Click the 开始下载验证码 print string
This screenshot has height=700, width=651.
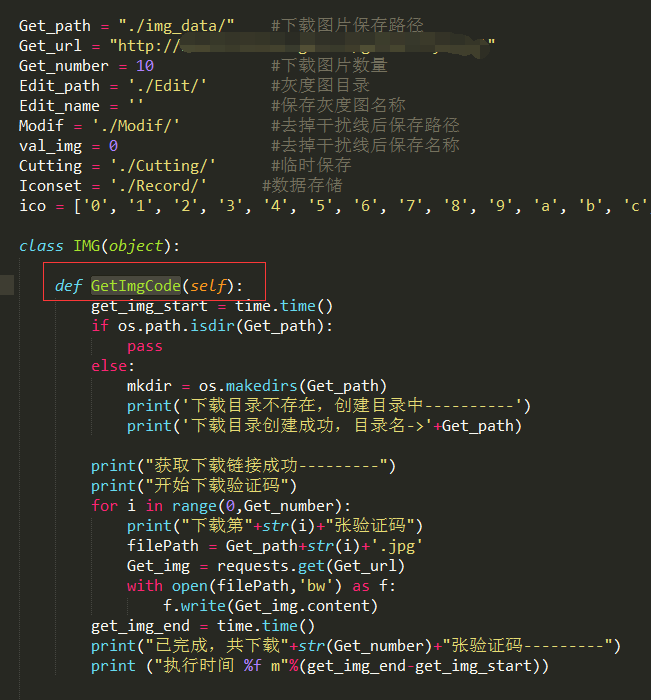point(217,486)
